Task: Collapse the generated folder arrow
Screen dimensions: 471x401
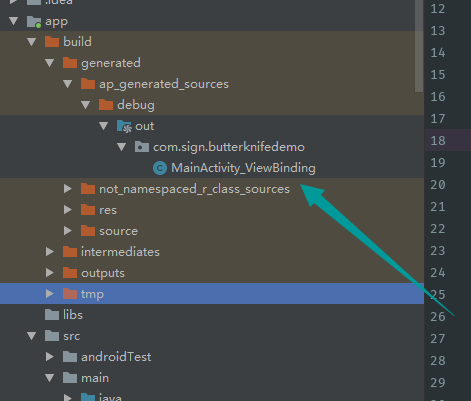Action: tap(50, 63)
